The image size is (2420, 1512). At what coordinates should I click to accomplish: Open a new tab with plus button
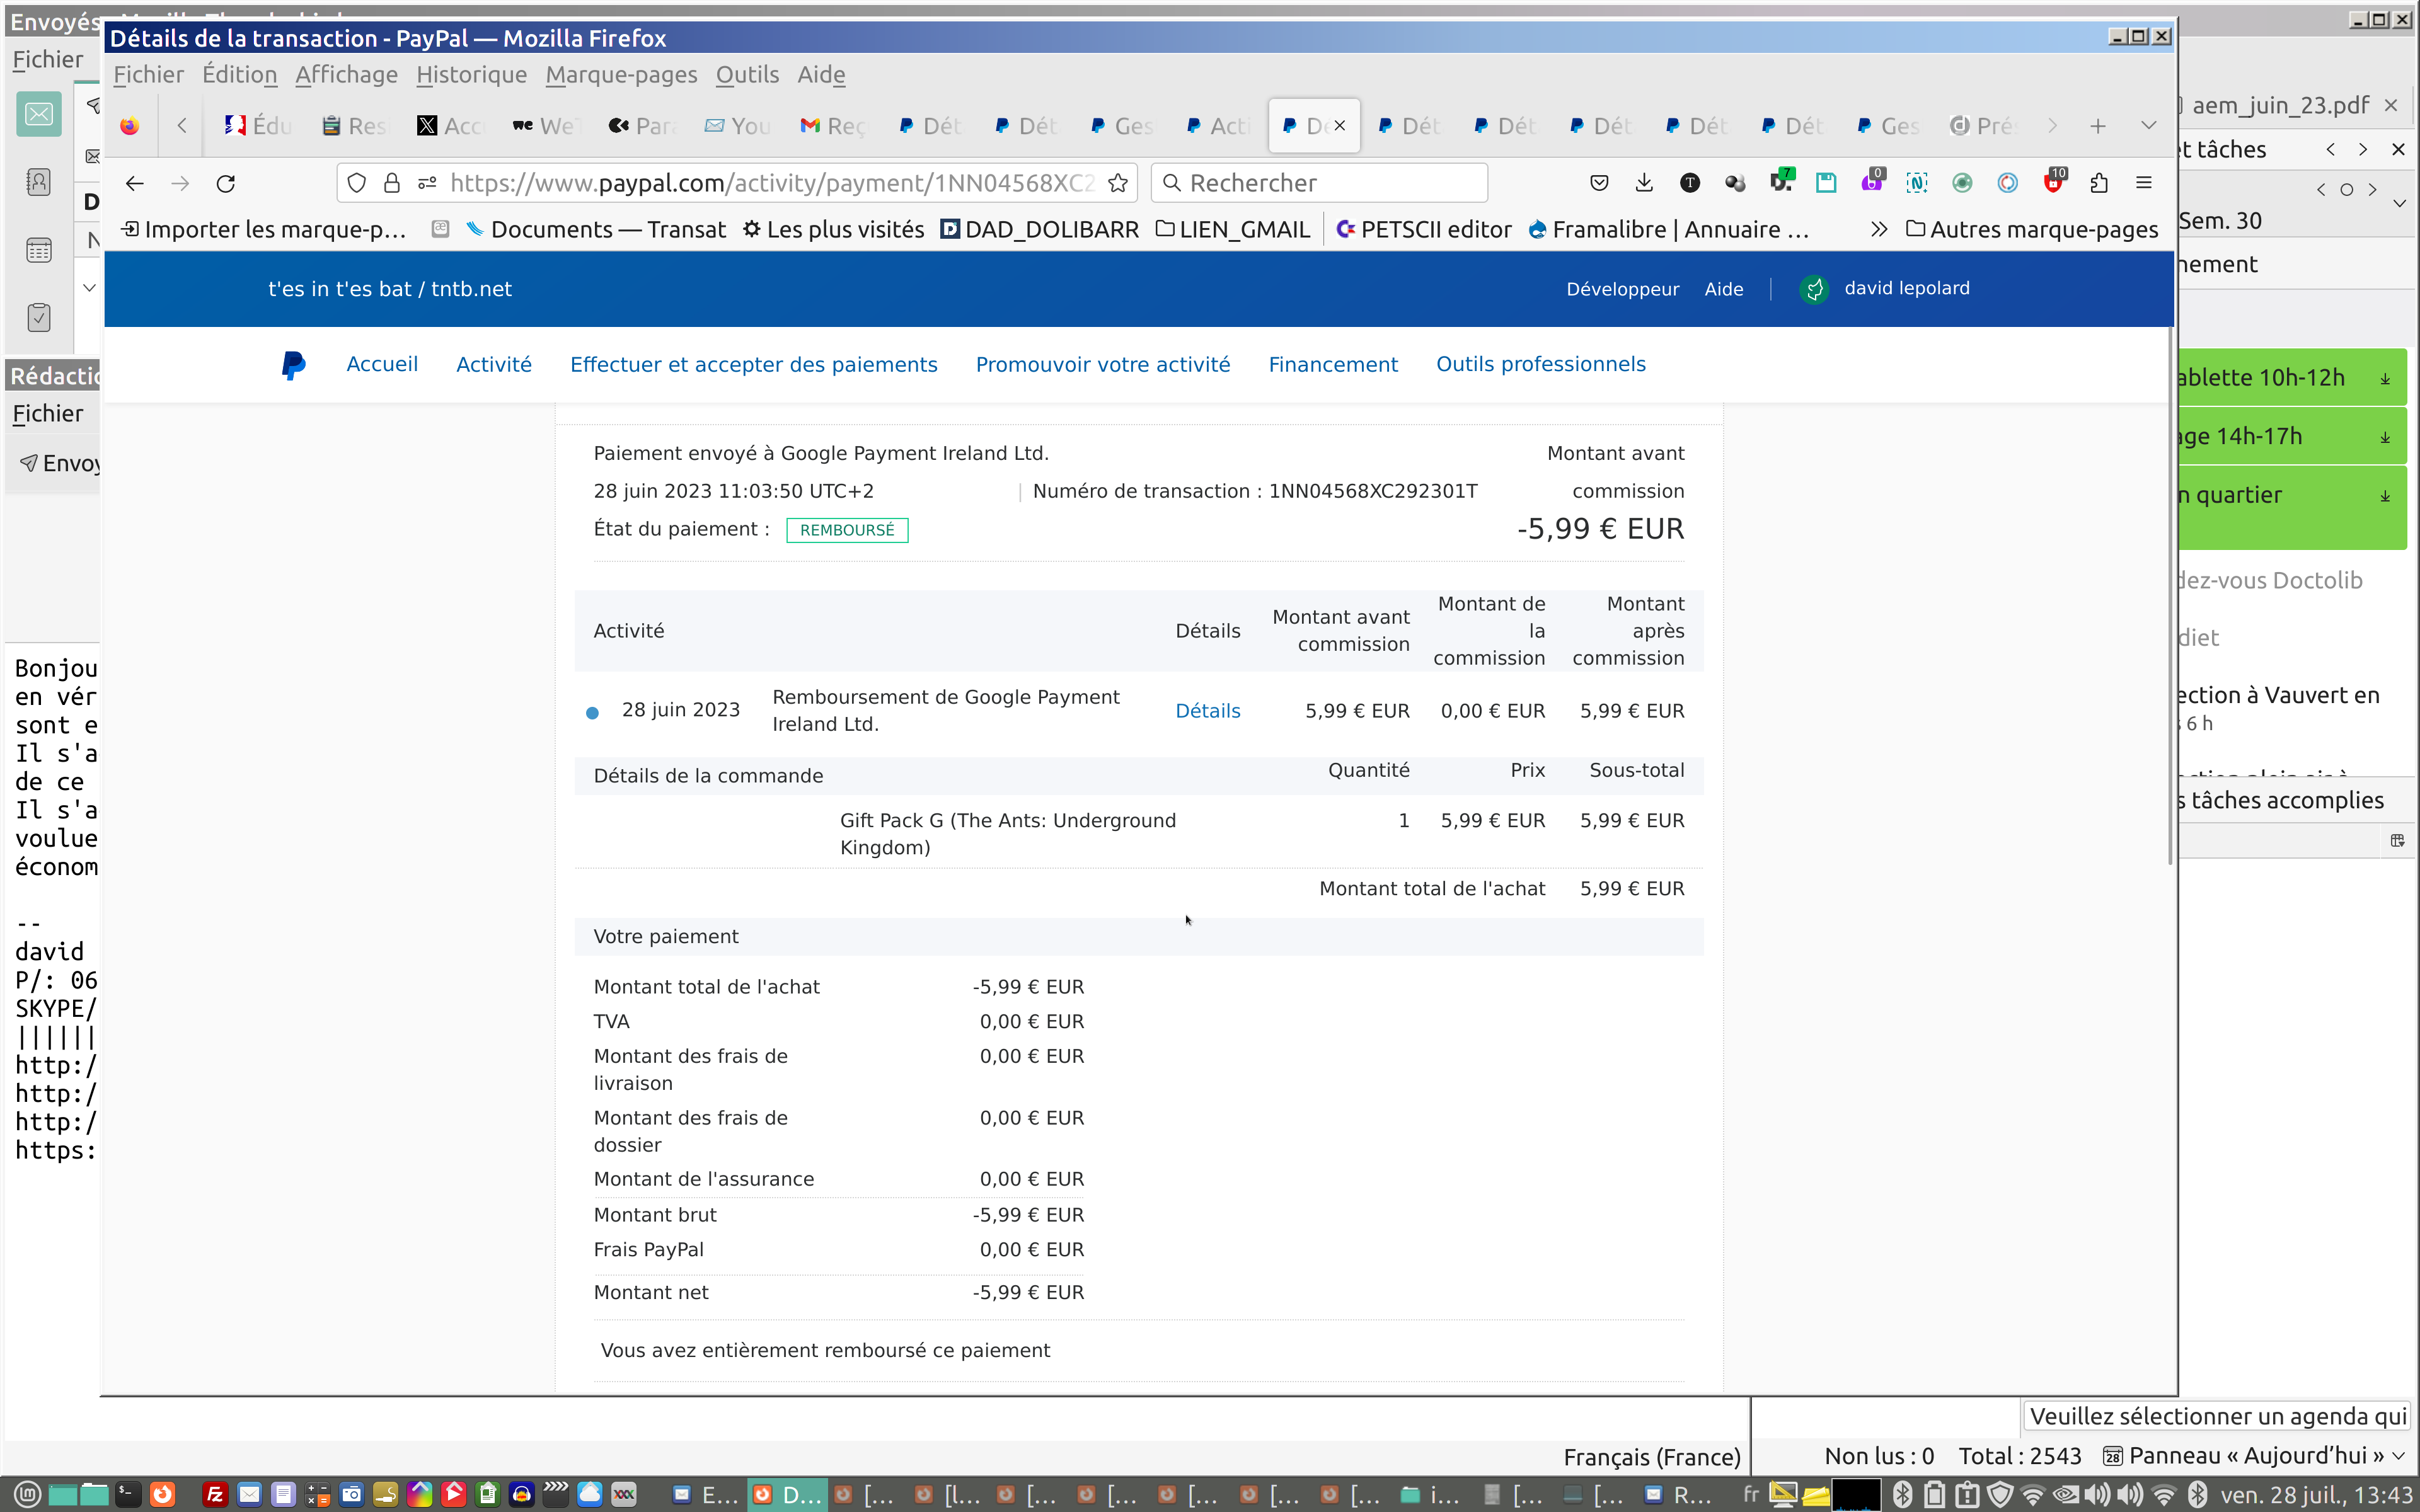click(x=2098, y=126)
